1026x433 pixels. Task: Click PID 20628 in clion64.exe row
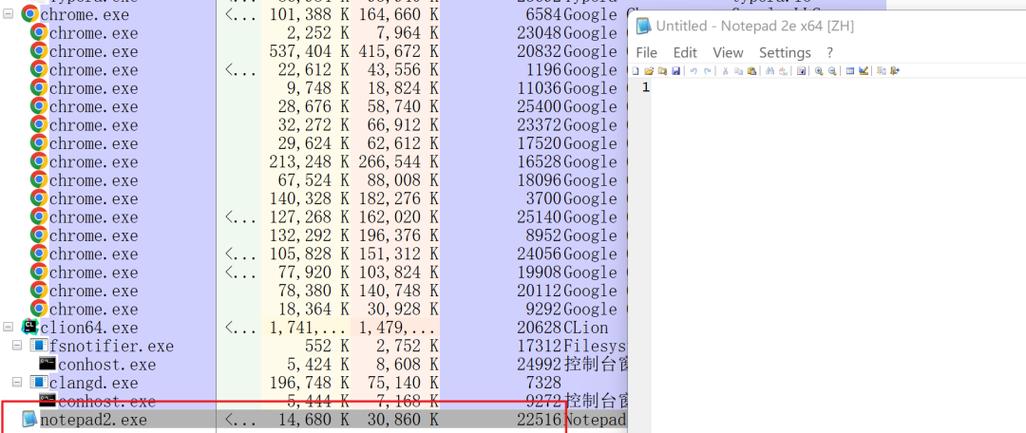click(539, 327)
